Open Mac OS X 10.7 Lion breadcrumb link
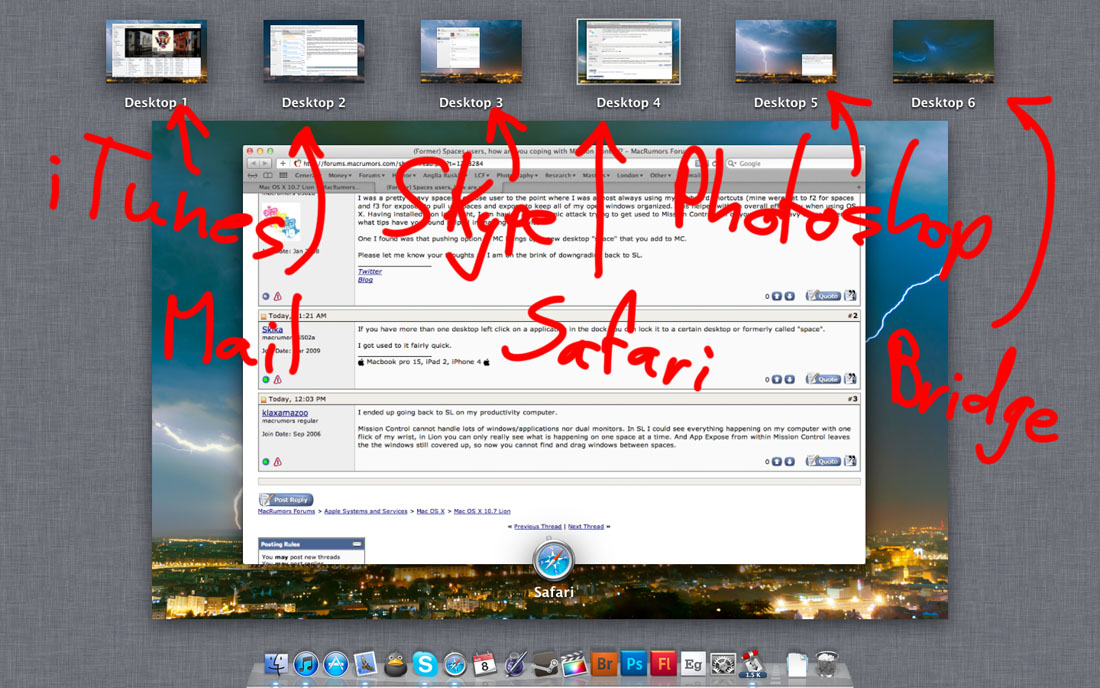The width and height of the screenshot is (1100, 688). 482,511
